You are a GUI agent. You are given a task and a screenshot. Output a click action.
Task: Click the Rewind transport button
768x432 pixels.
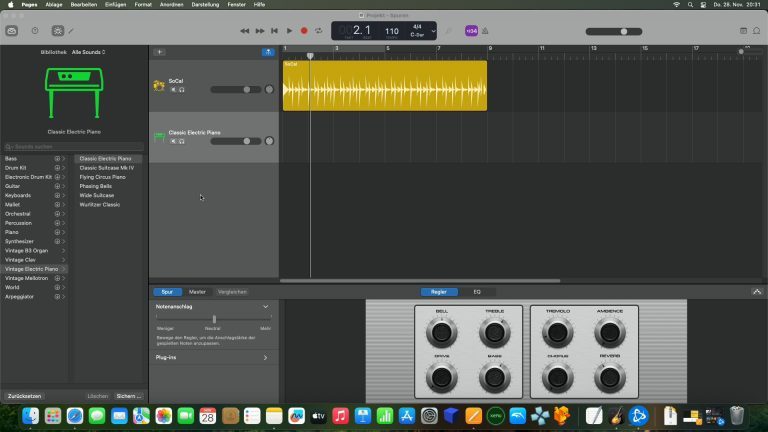pos(244,31)
